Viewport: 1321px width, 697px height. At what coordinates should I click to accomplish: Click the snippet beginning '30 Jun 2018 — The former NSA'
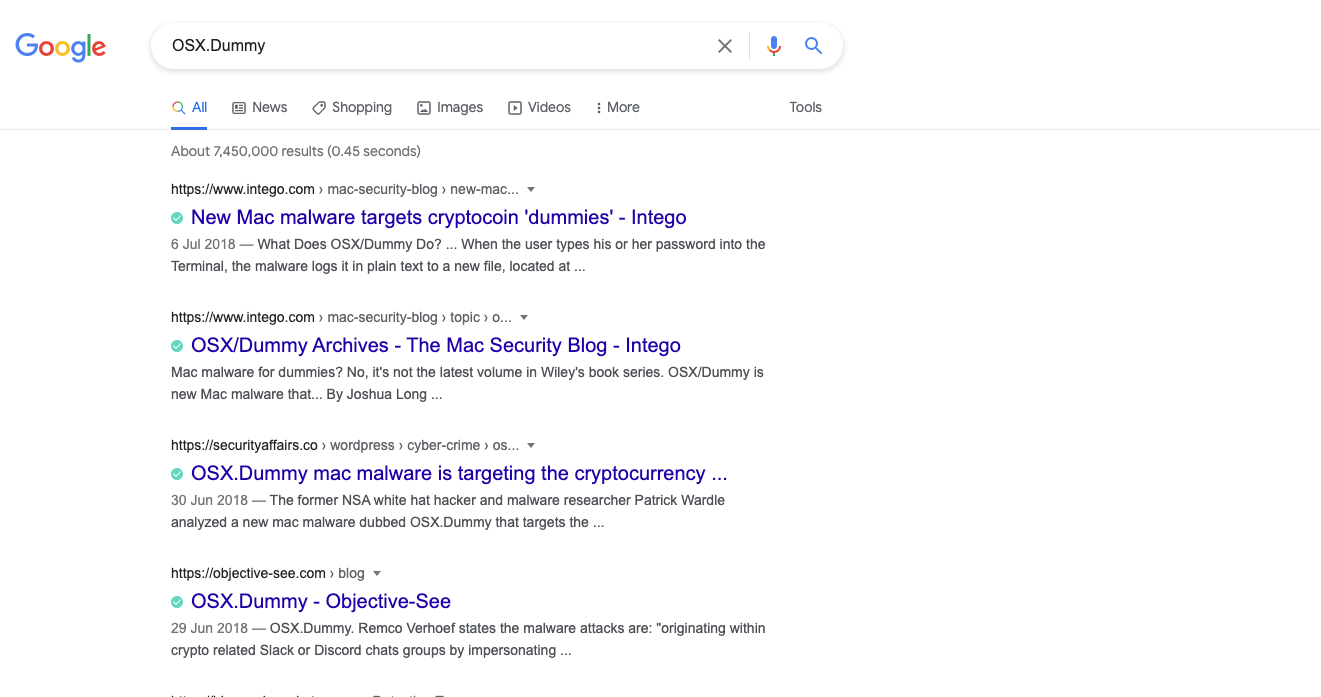pyautogui.click(x=448, y=511)
